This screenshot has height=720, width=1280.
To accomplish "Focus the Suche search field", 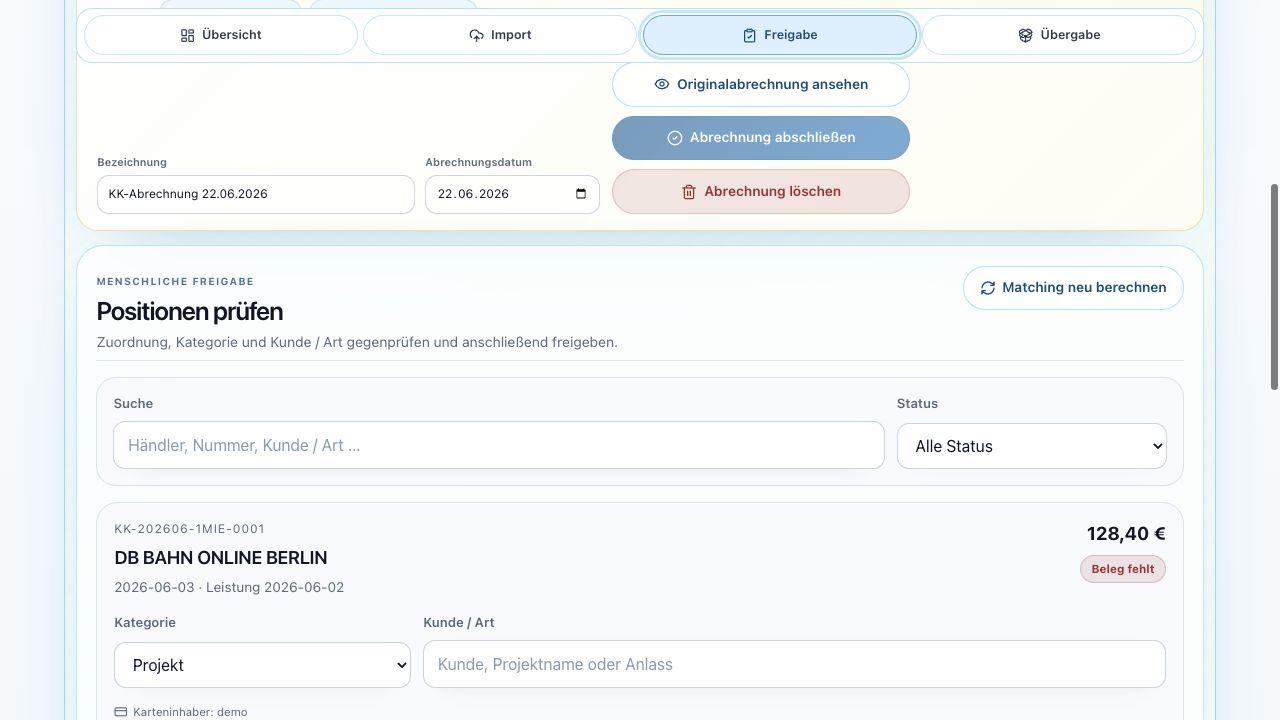I will pyautogui.click(x=499, y=445).
